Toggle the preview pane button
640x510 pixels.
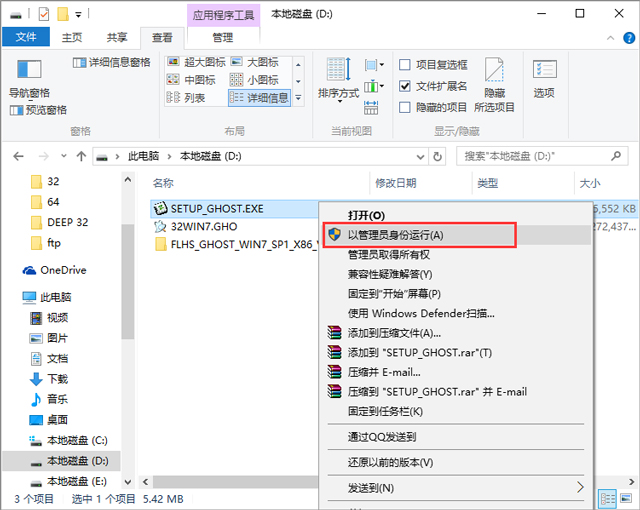(38, 110)
